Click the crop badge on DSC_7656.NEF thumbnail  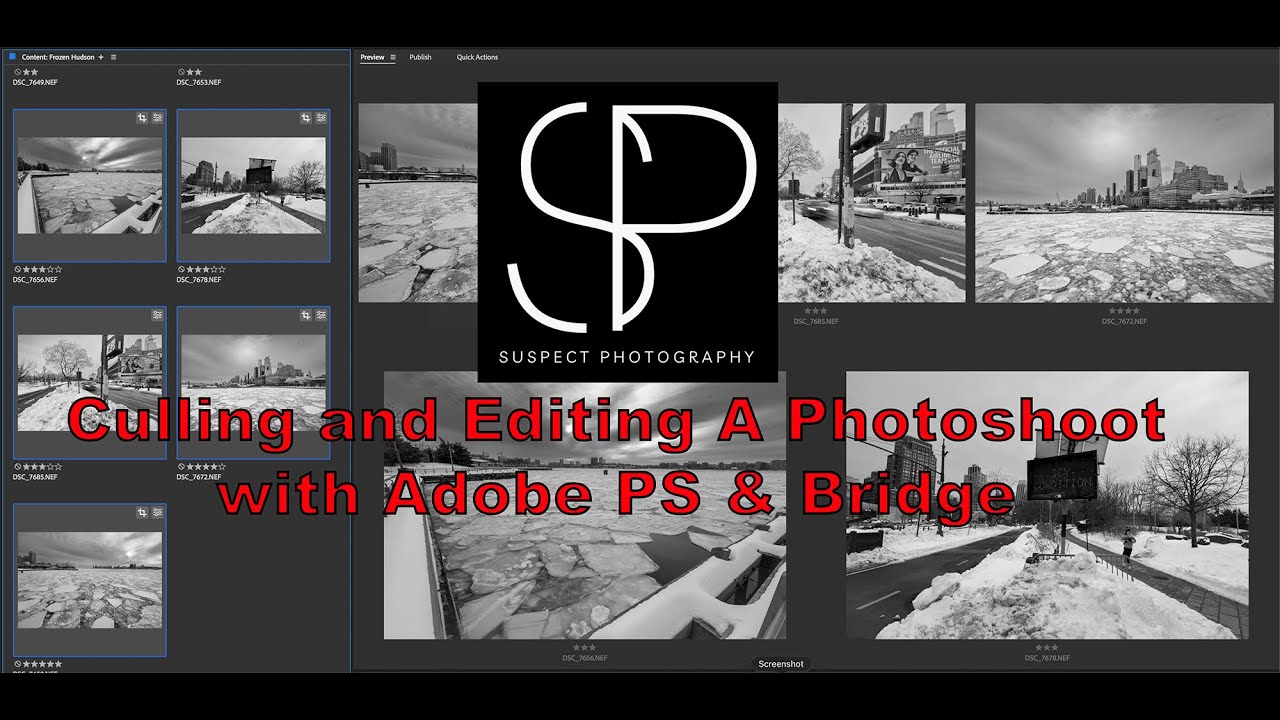[142, 118]
